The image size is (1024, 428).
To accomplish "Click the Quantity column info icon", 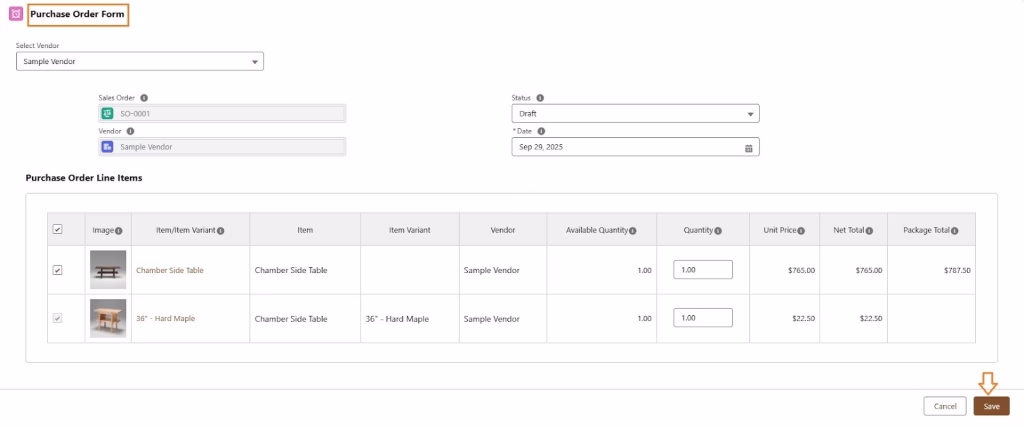I will pos(718,231).
